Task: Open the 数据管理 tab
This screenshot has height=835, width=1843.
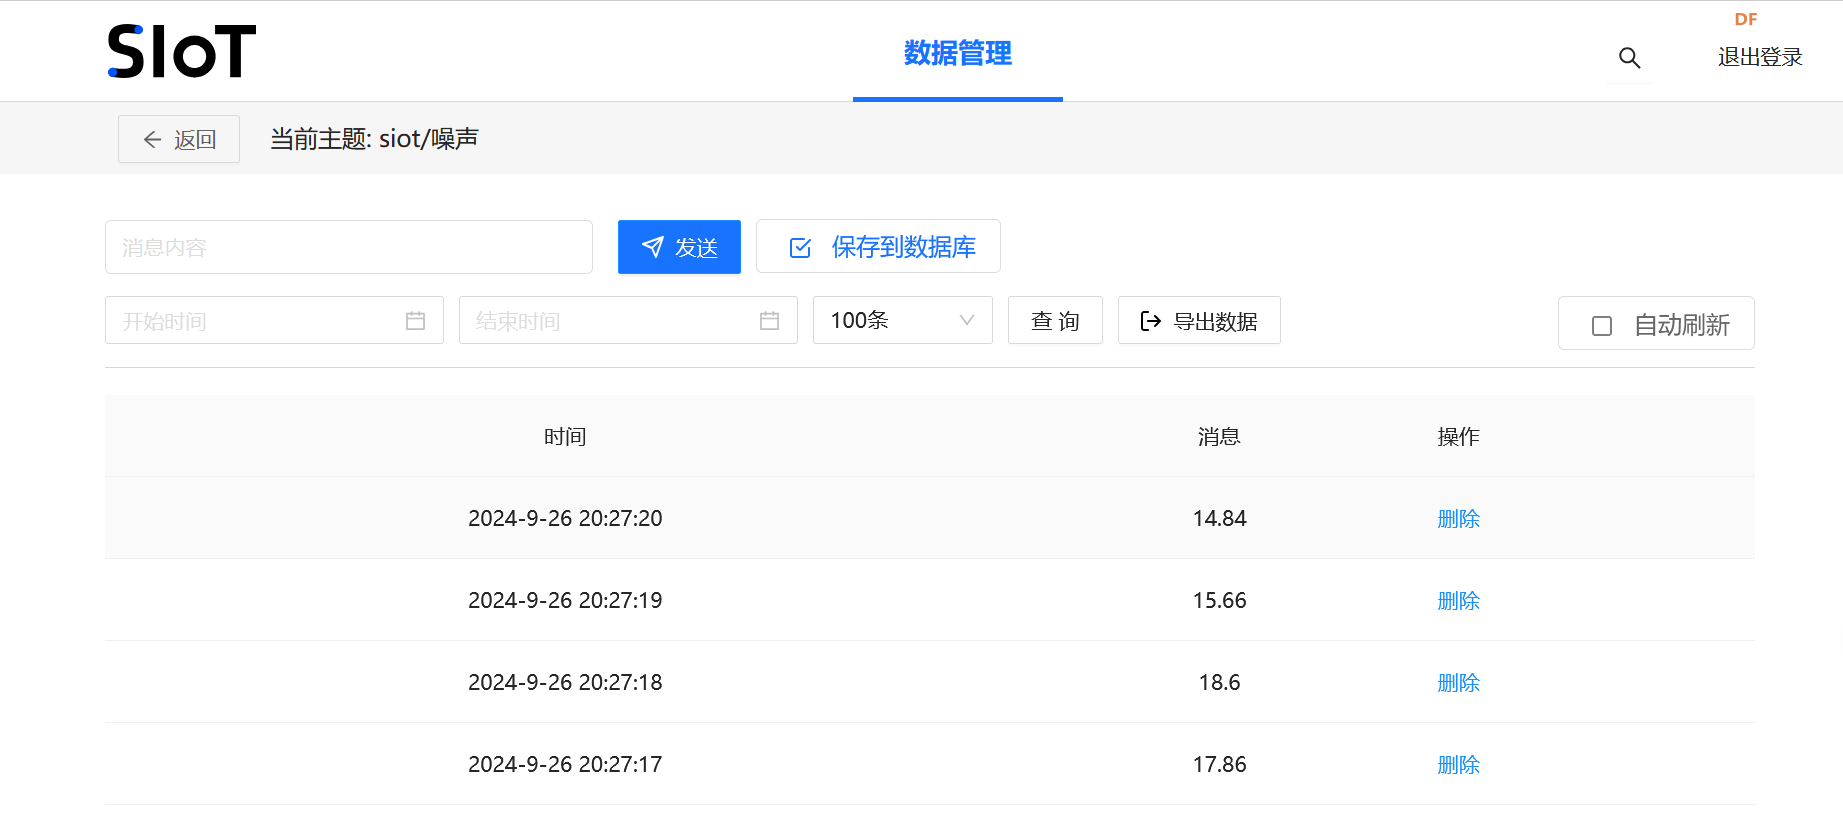Action: pos(958,53)
